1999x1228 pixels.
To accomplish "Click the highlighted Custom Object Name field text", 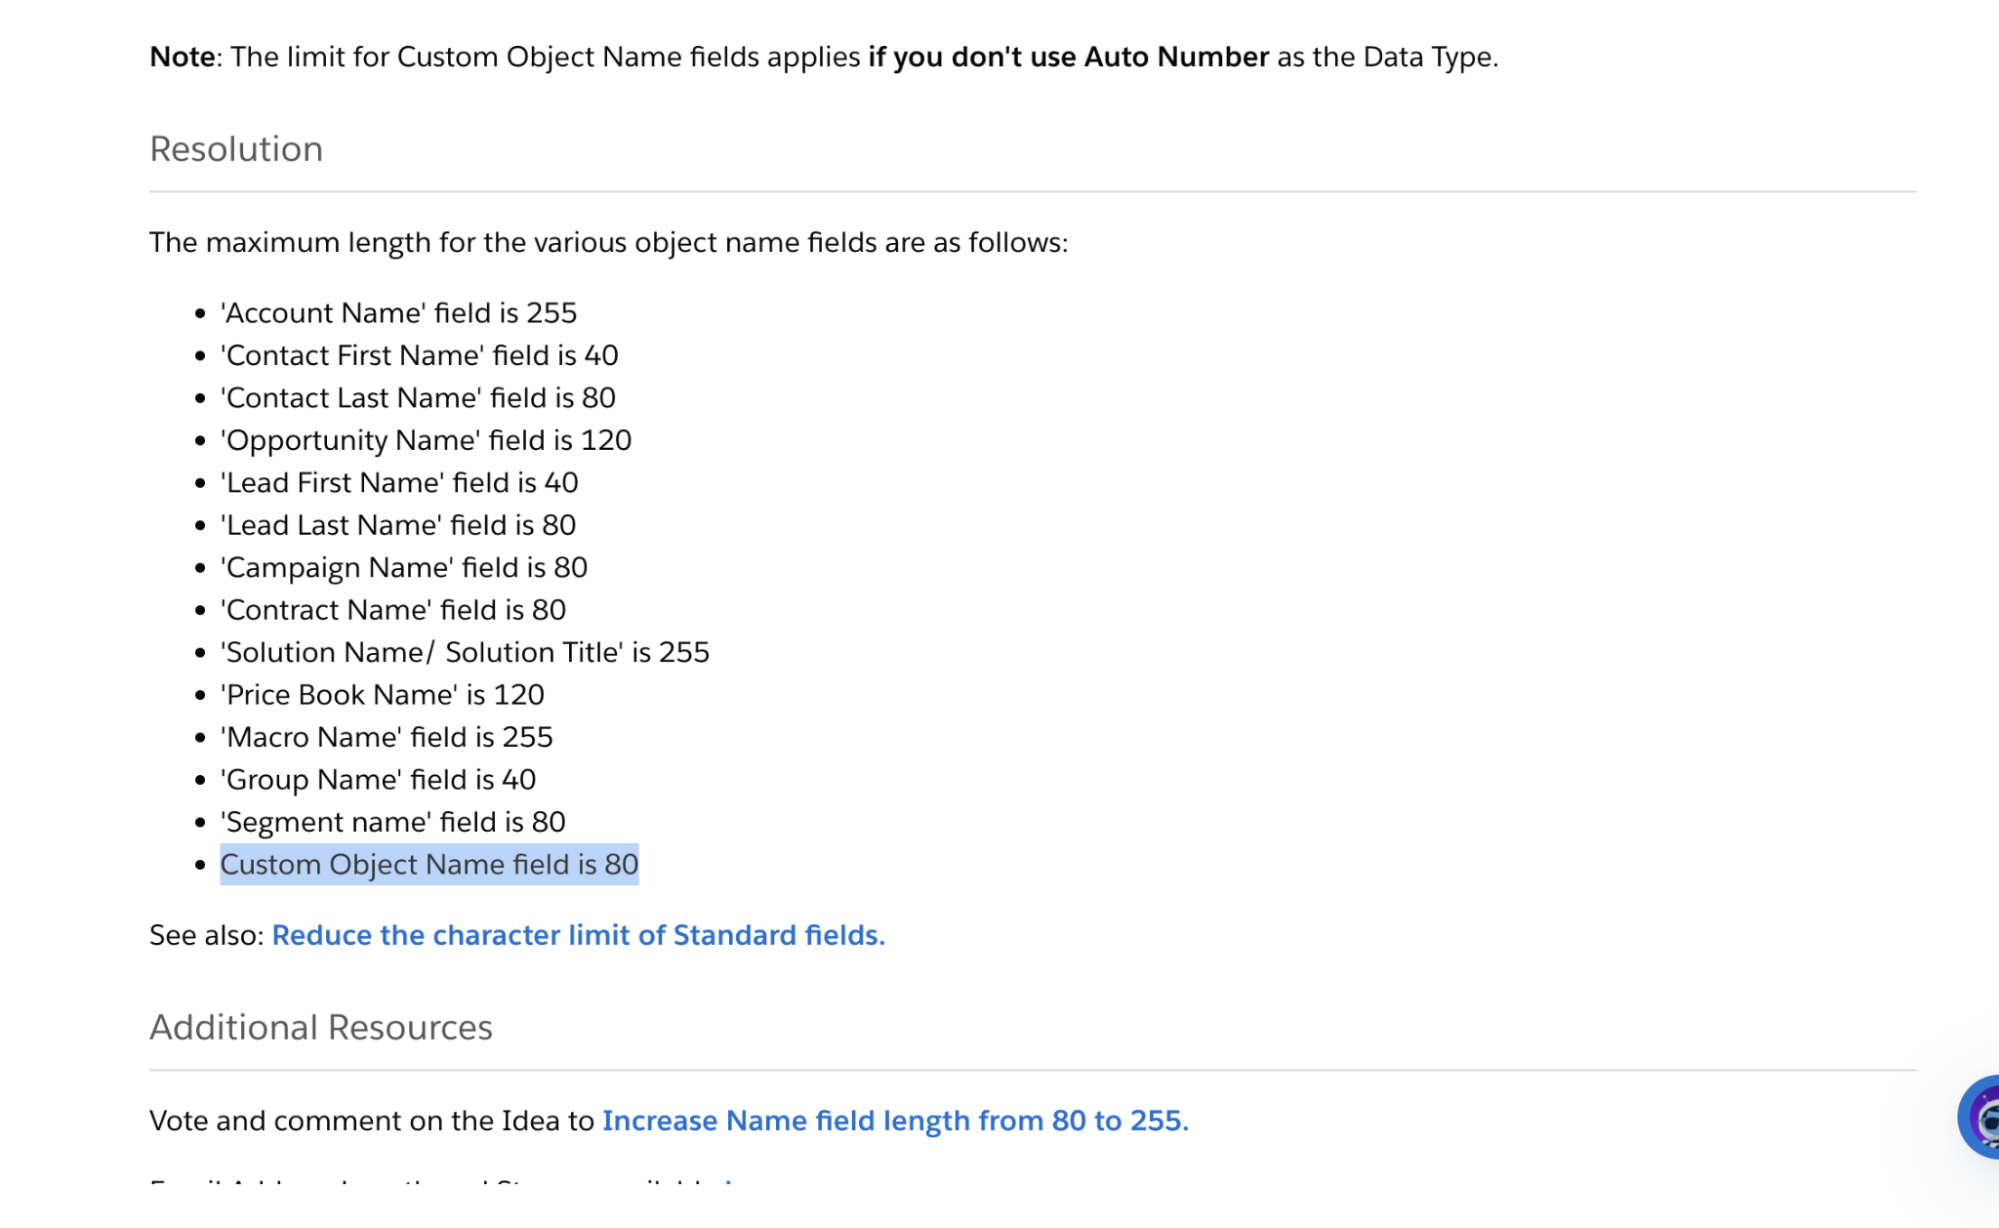I will point(429,864).
